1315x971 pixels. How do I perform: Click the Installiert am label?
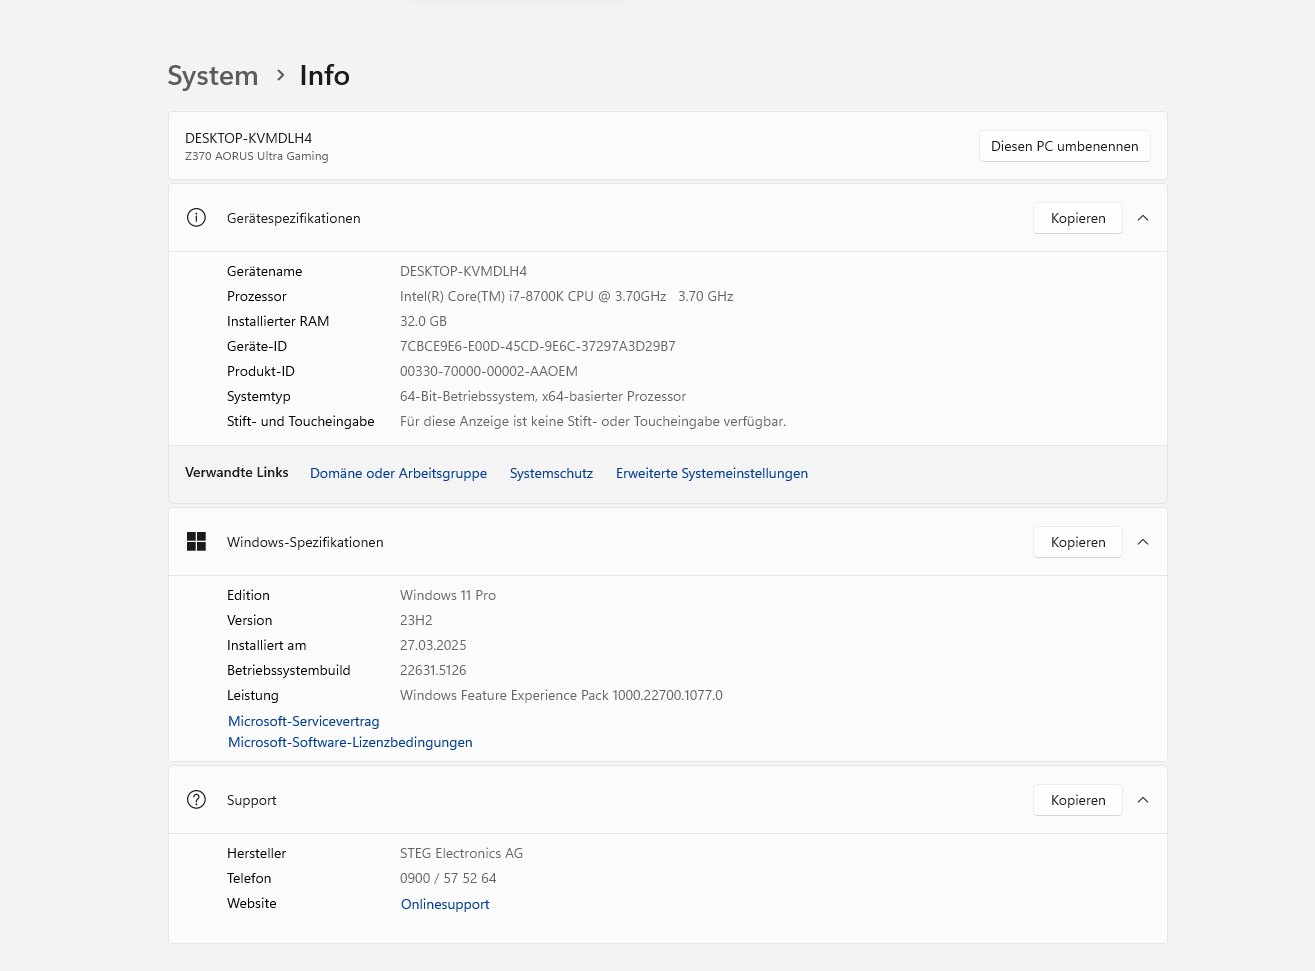click(x=266, y=645)
